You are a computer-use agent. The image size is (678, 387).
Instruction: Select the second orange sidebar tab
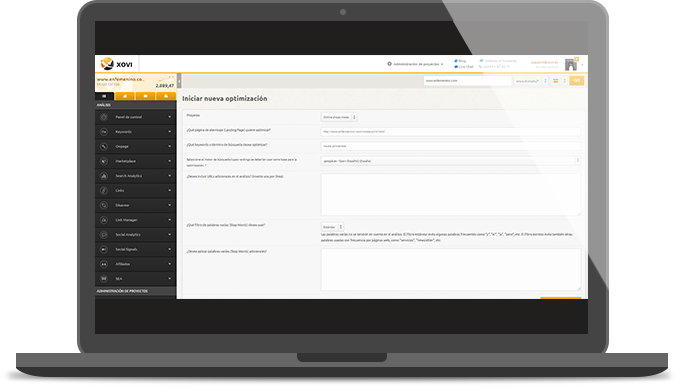[x=125, y=96]
